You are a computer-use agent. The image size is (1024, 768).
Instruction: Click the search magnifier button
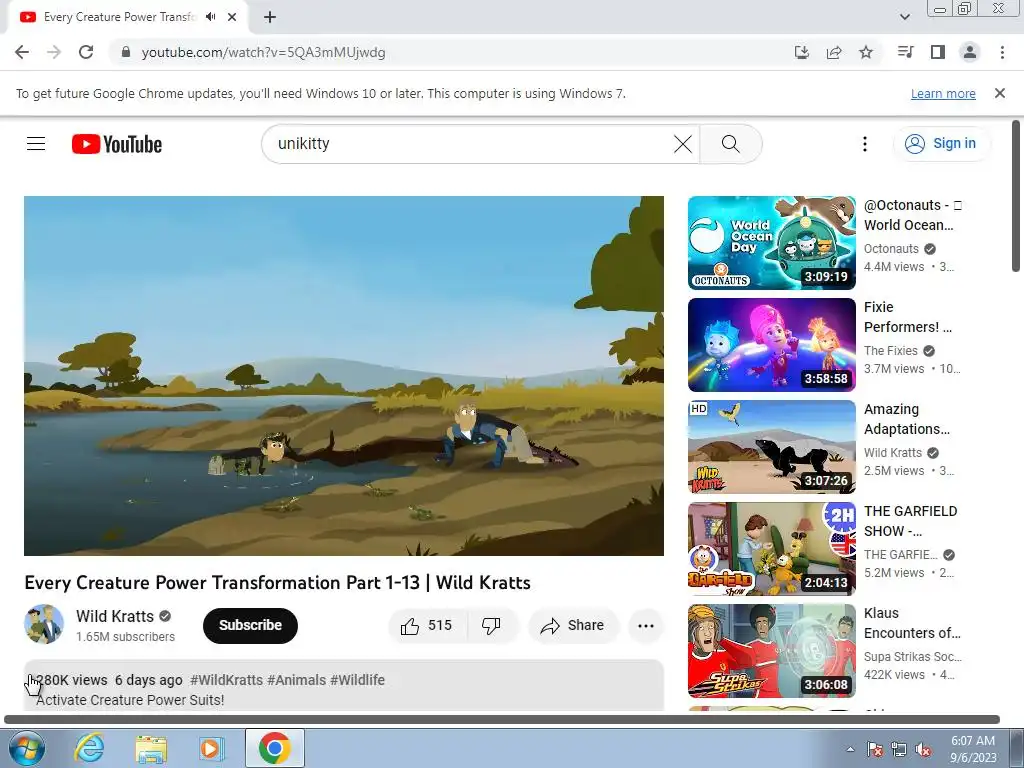(x=731, y=144)
